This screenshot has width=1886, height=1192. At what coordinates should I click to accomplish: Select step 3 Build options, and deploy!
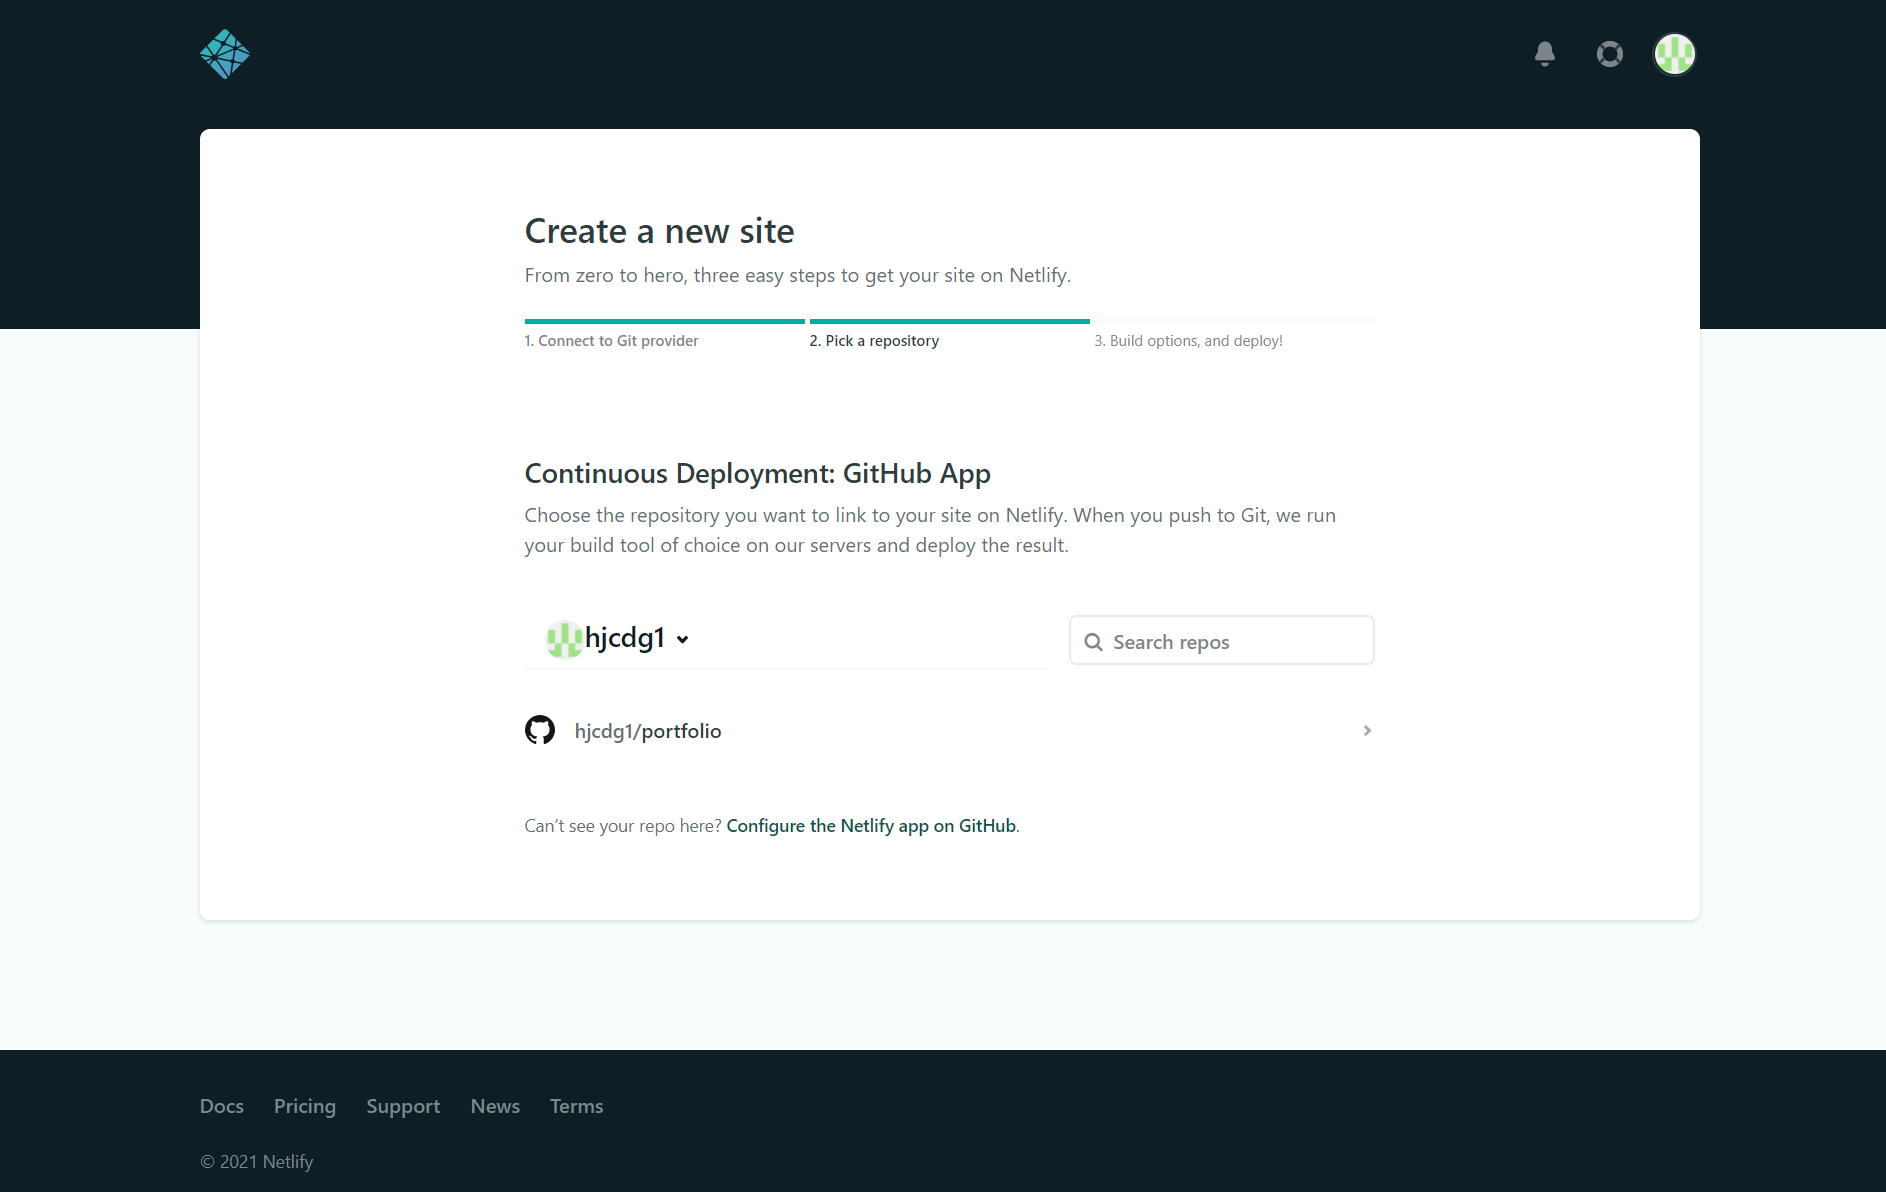click(1188, 341)
